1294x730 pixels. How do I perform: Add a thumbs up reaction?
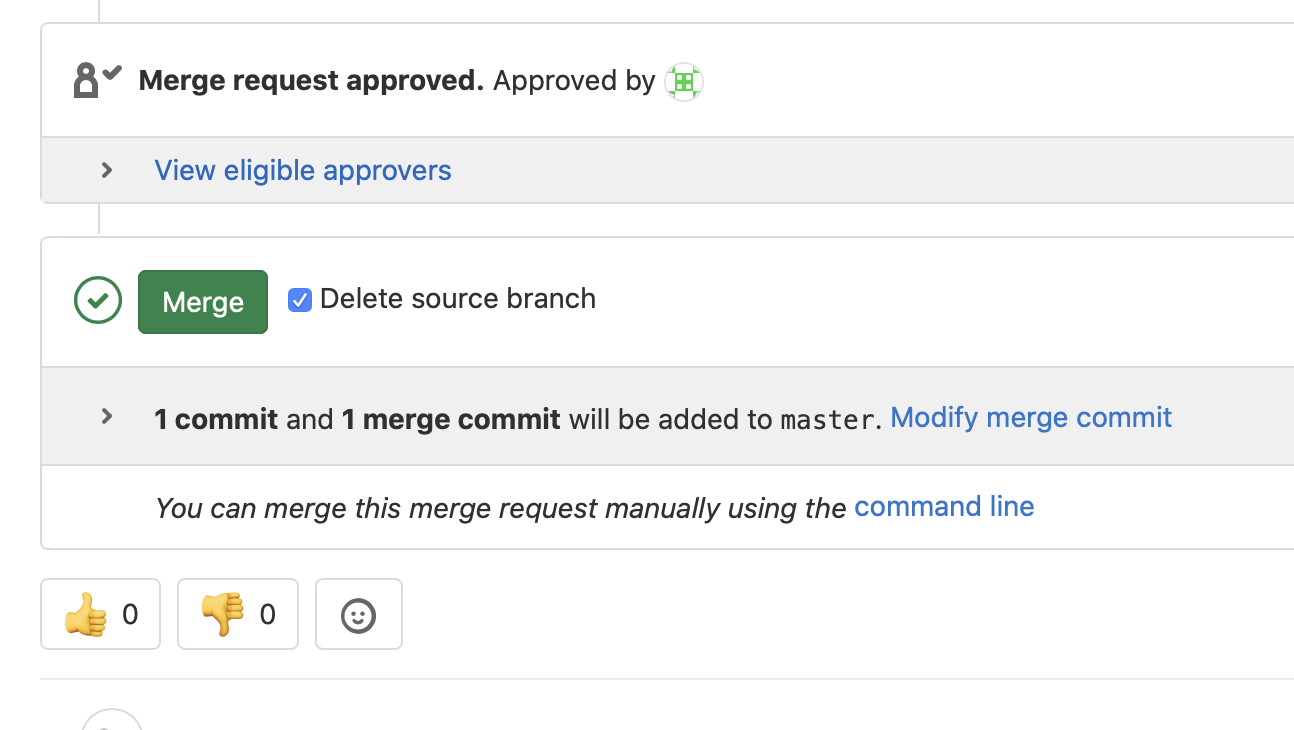tap(100, 614)
